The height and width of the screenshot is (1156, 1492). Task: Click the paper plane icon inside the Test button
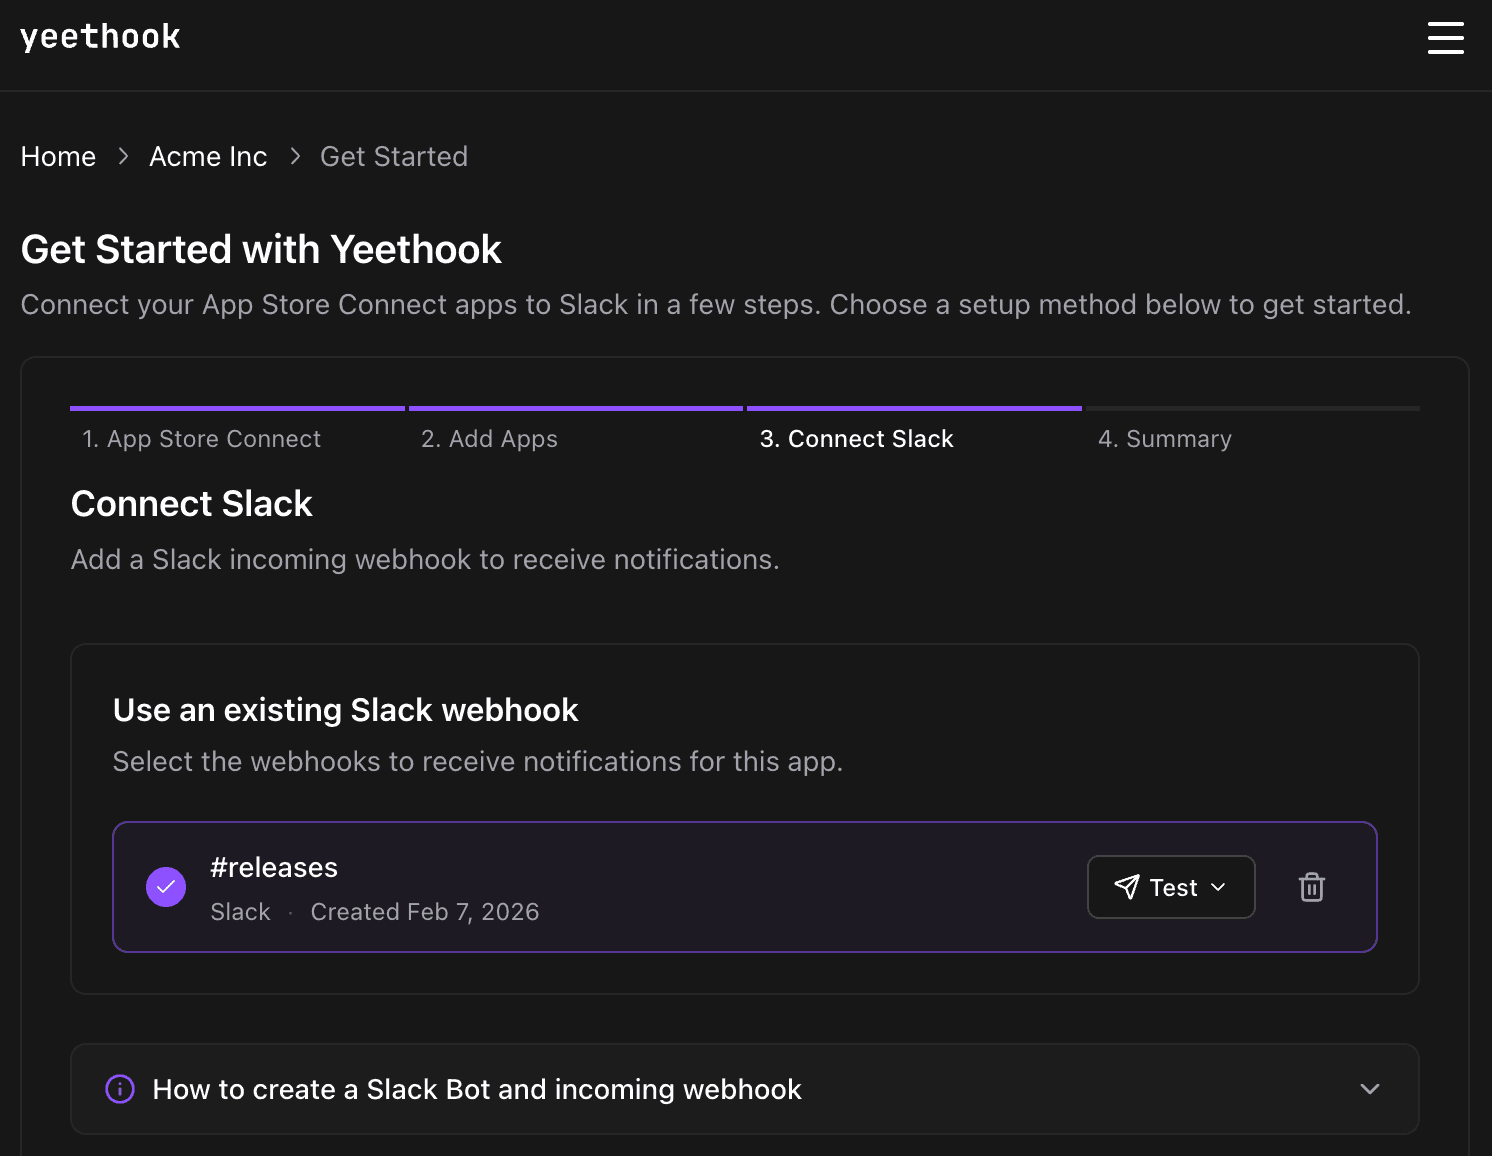[1128, 887]
